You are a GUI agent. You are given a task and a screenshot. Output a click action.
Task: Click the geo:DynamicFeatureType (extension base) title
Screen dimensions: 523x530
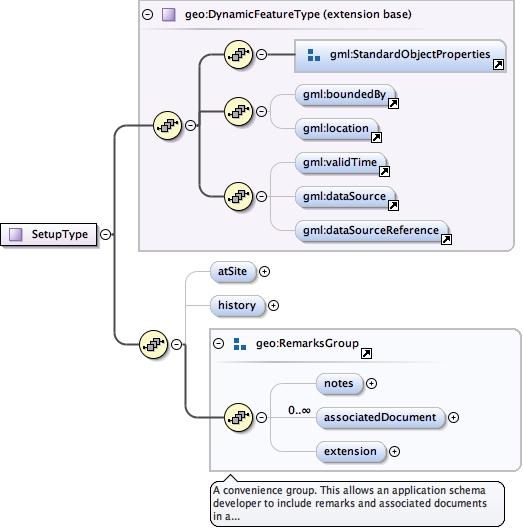298,15
